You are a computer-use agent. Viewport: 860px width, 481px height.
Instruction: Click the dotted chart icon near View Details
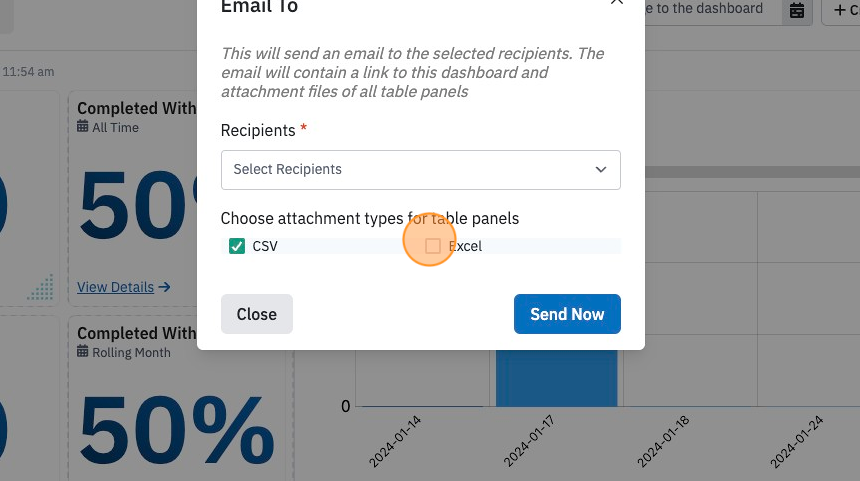[x=41, y=287]
